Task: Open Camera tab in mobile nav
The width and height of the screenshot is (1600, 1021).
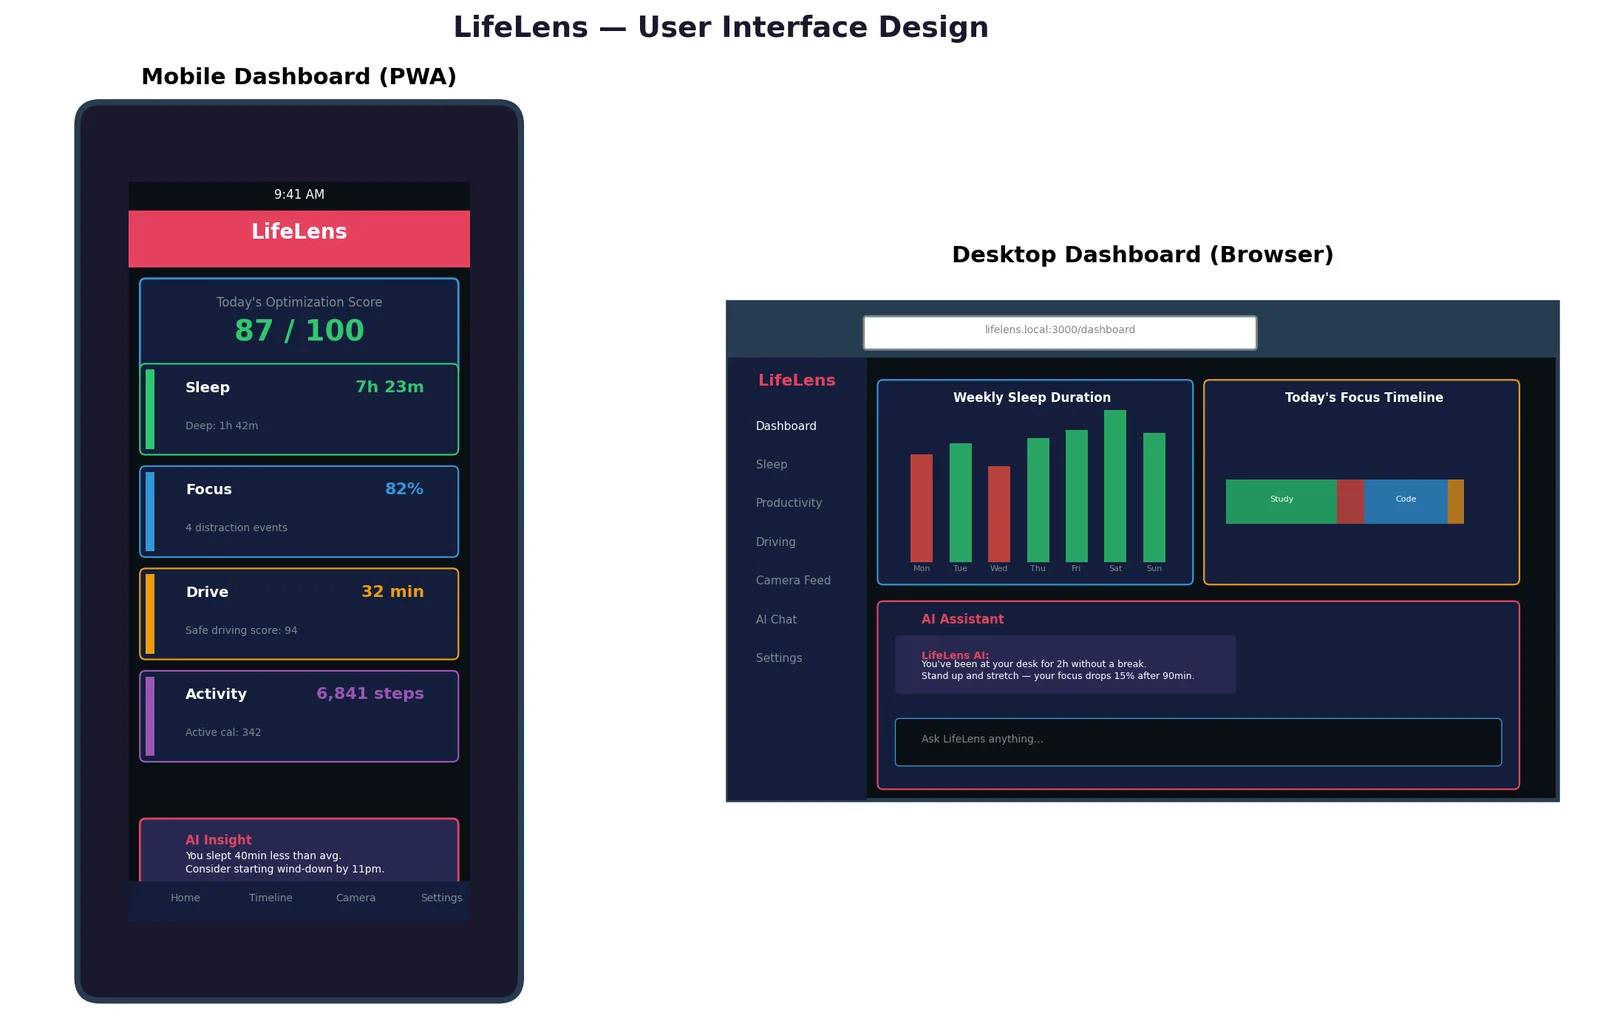Action: point(356,898)
